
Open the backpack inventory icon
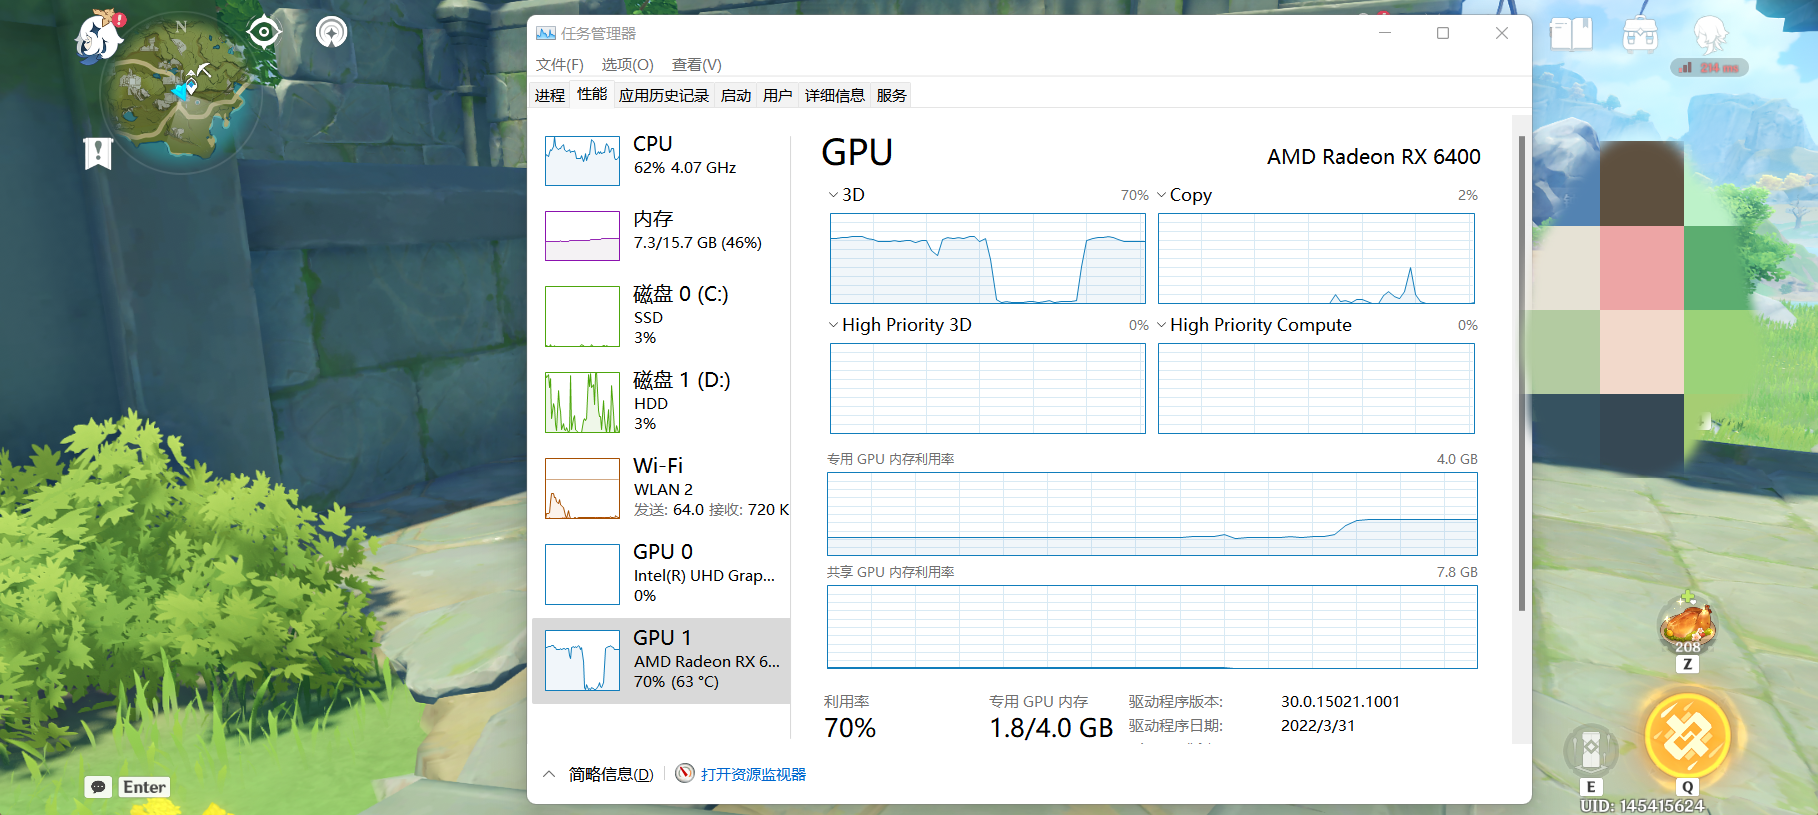tap(1640, 34)
